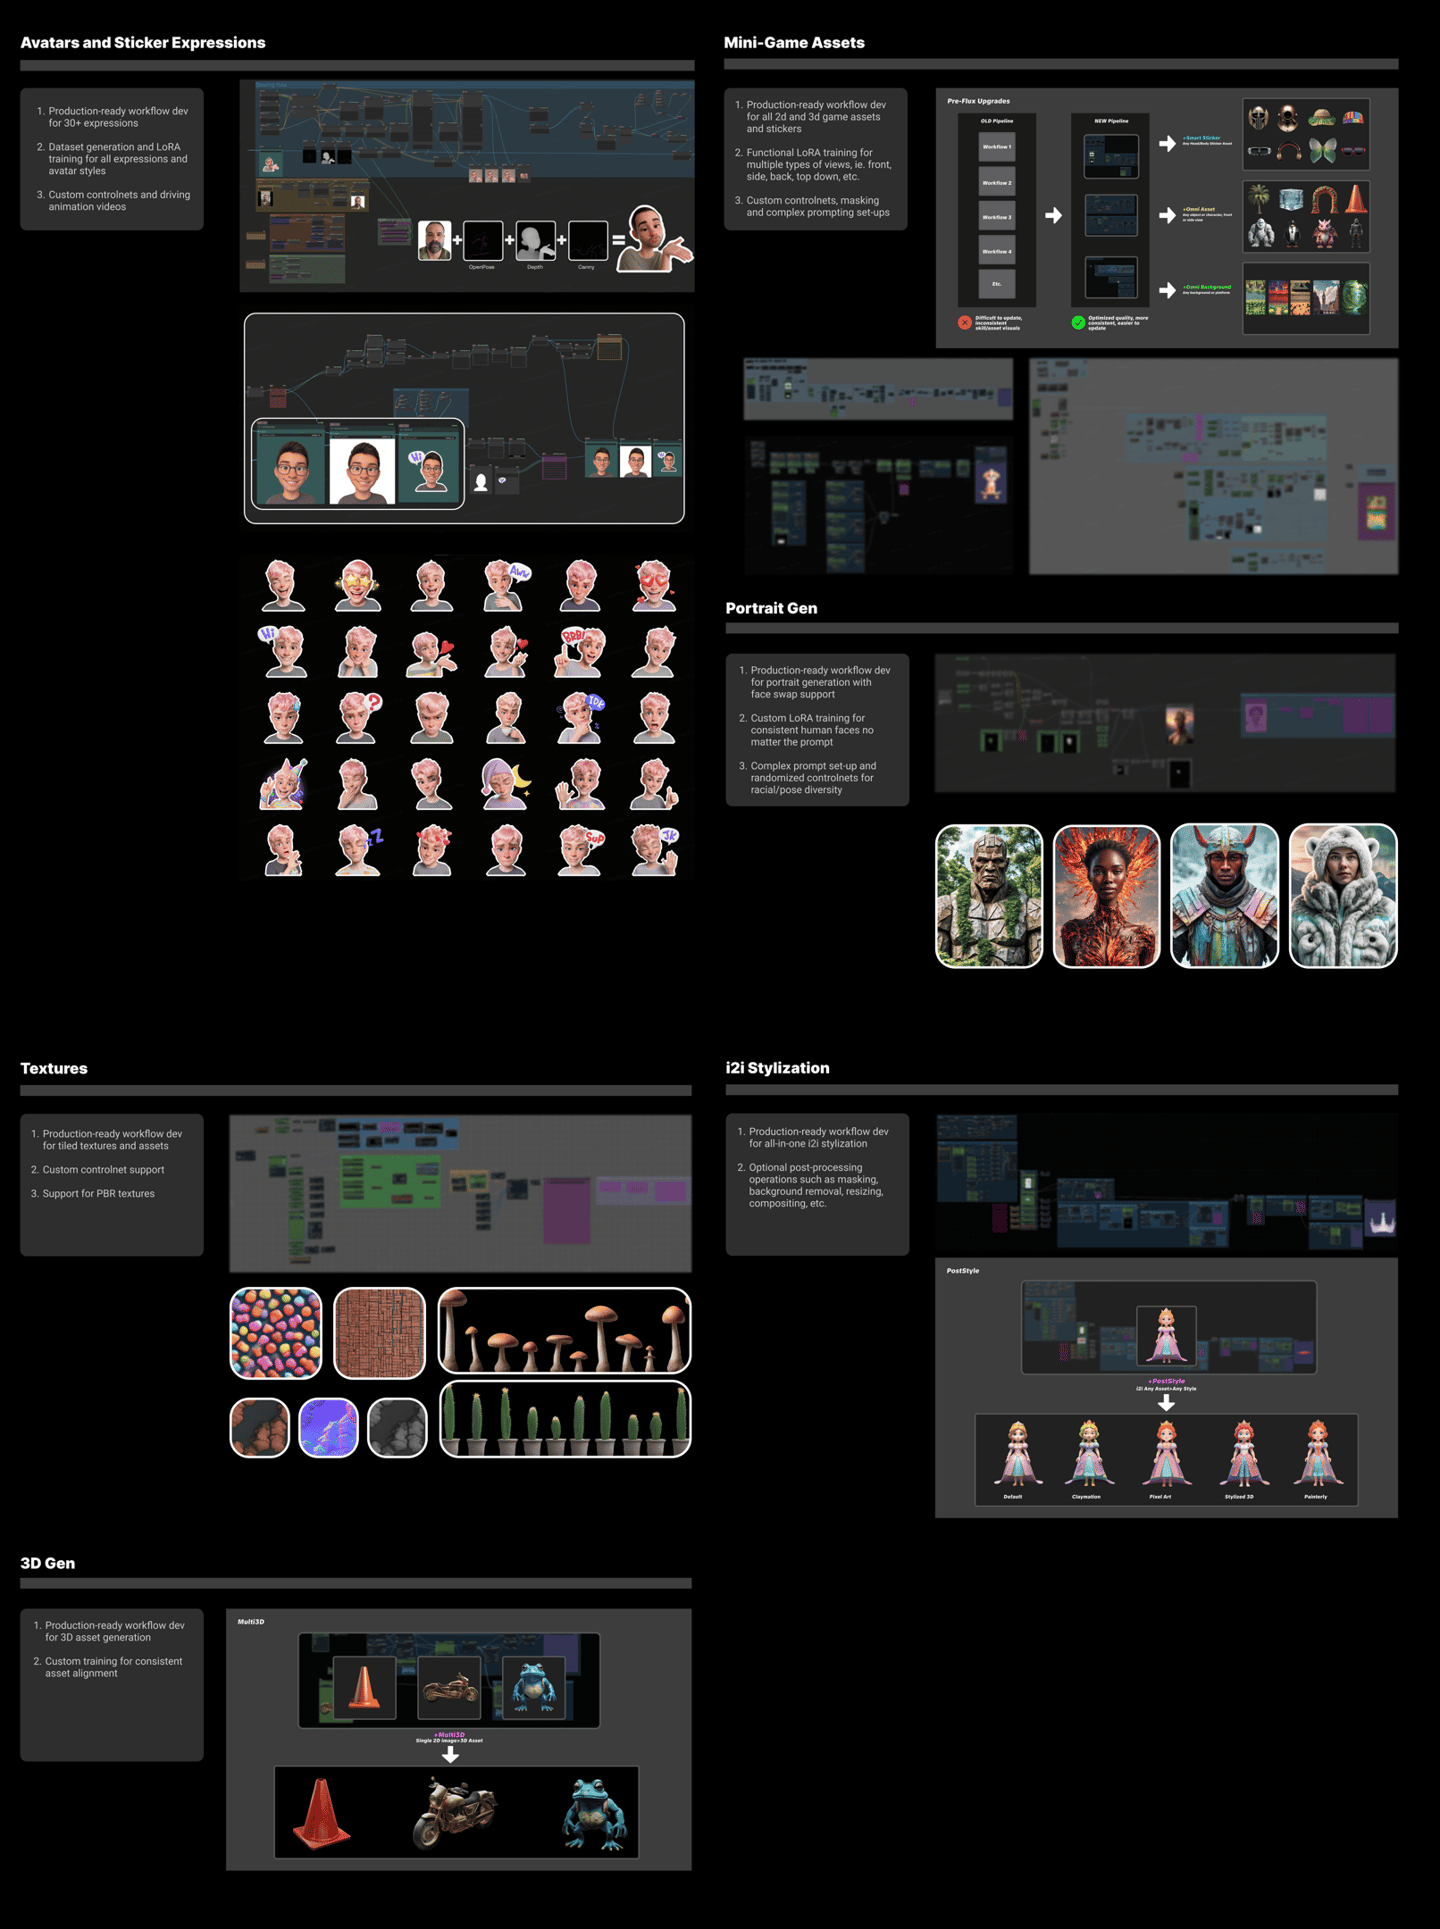Select the sleepy sticker with crescent moon
The height and width of the screenshot is (1929, 1440).
tap(506, 784)
